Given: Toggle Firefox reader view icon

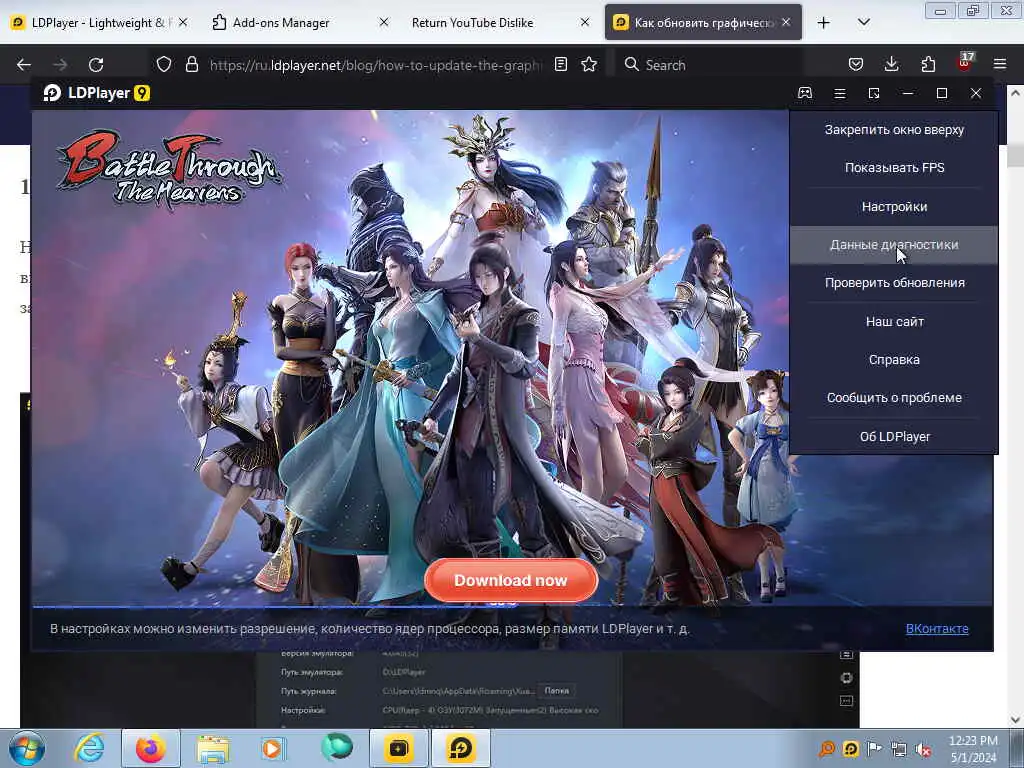Looking at the screenshot, I should (560, 64).
